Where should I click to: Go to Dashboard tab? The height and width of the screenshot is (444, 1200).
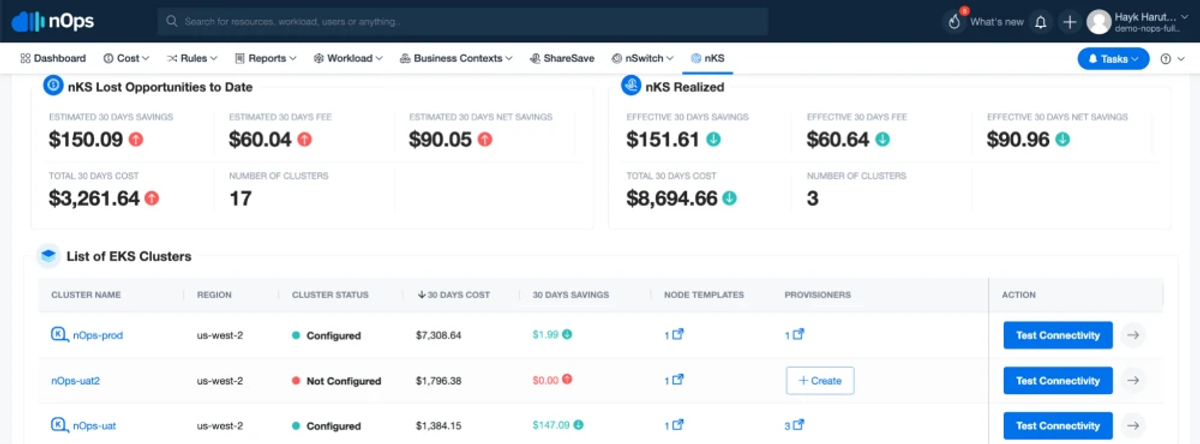[53, 59]
